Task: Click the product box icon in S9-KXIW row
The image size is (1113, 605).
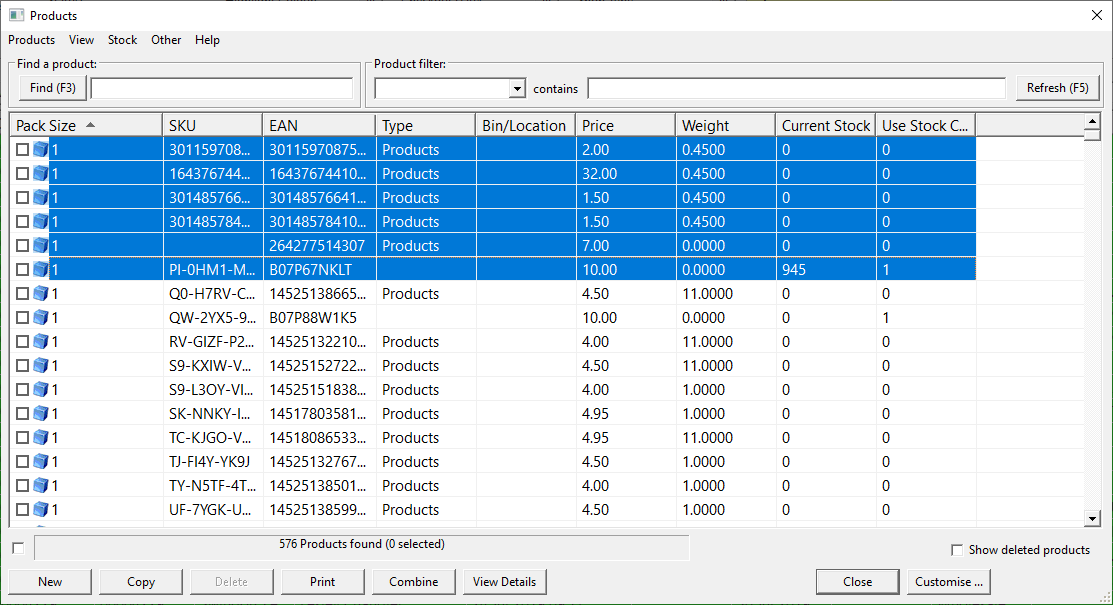Action: coord(41,366)
